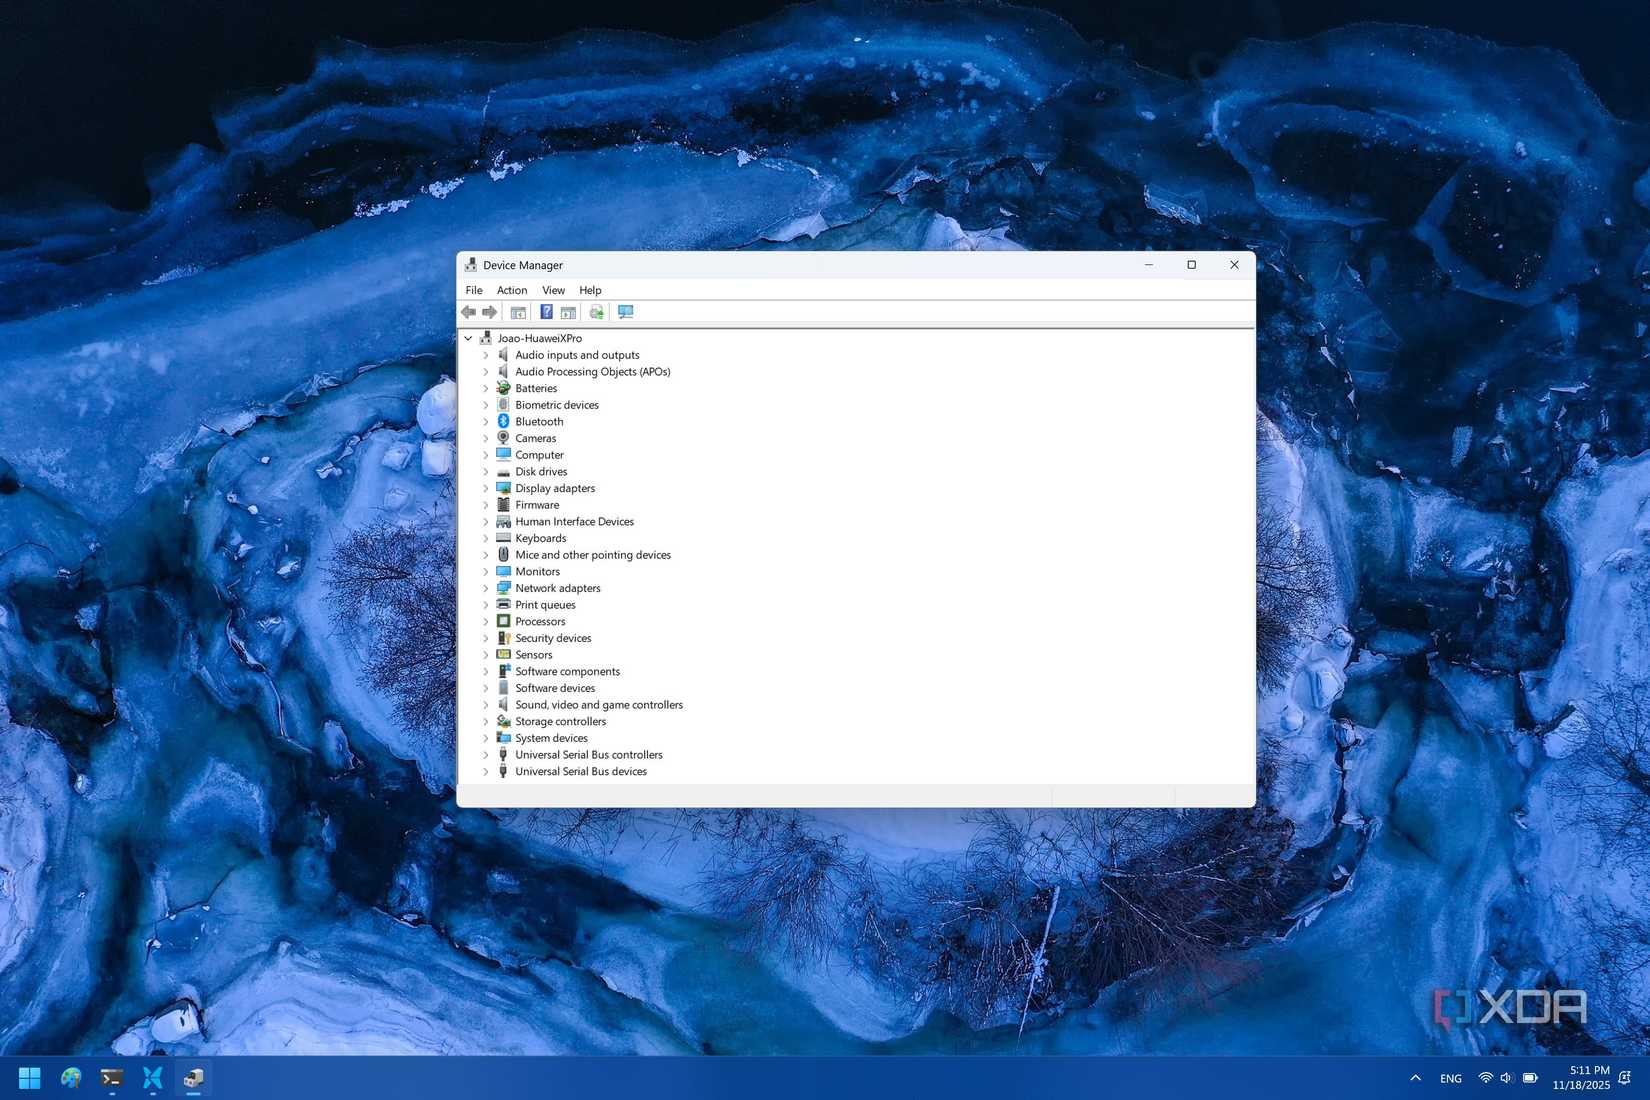This screenshot has width=1650, height=1100.
Task: Open the View menu
Action: coord(553,290)
